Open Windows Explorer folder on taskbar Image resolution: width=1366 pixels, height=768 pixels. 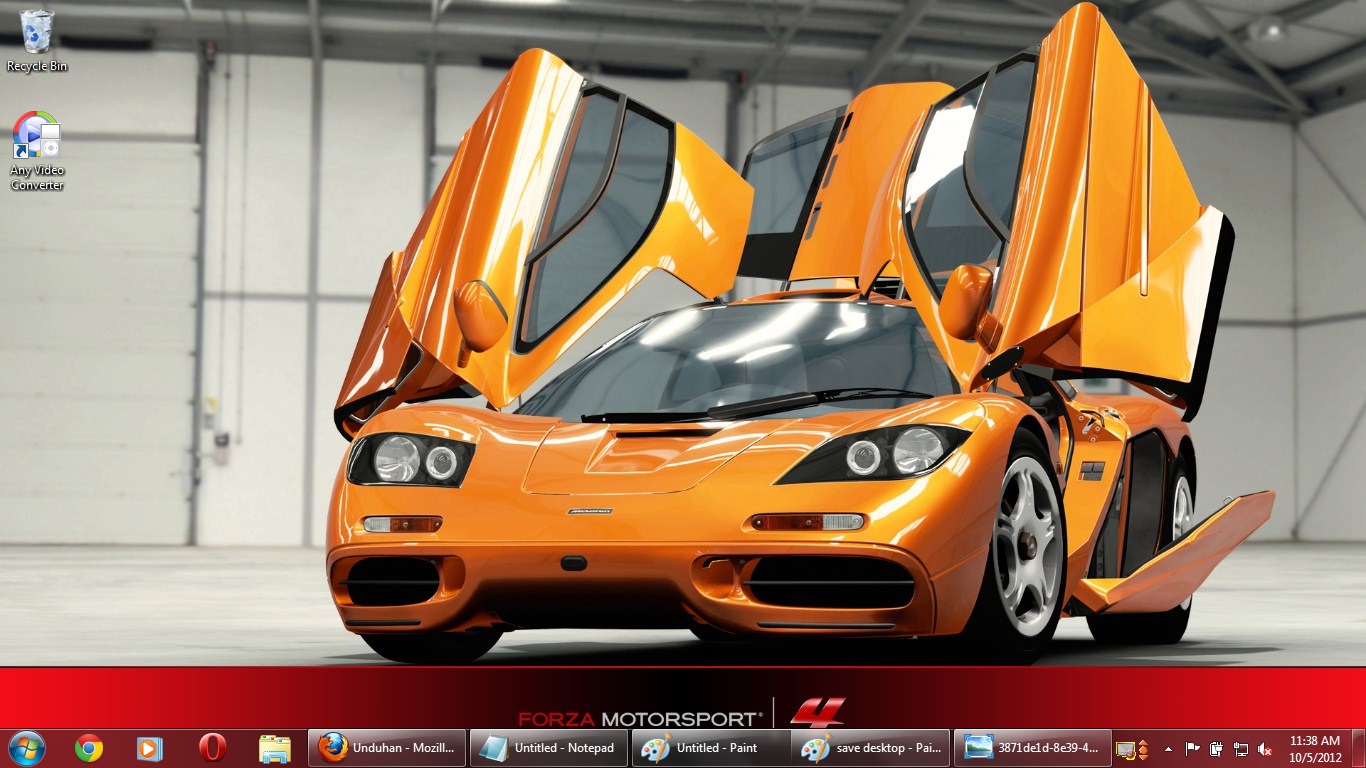click(x=274, y=748)
